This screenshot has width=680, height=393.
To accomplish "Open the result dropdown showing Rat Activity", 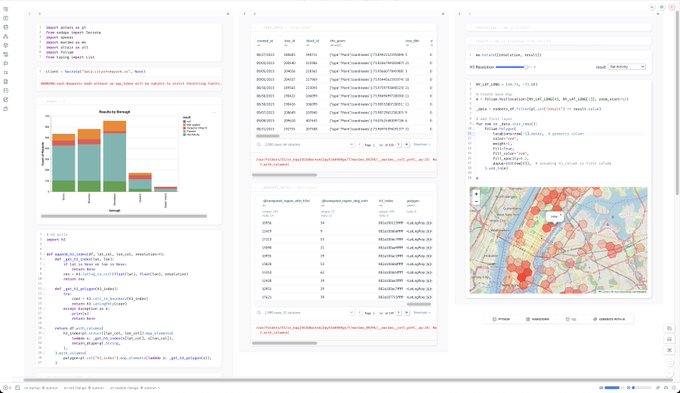I will tap(627, 67).
